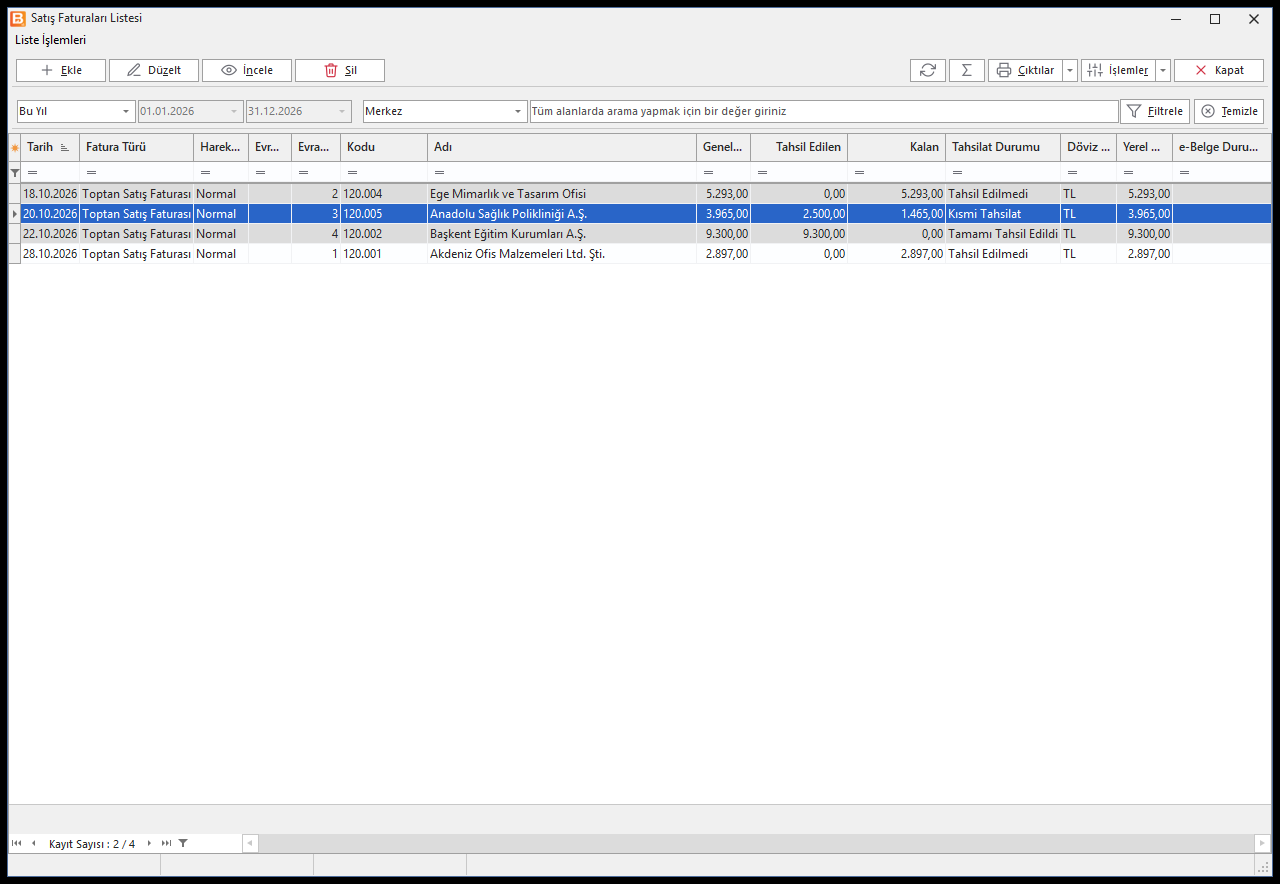Clear filters with Temizle button

pos(1229,111)
